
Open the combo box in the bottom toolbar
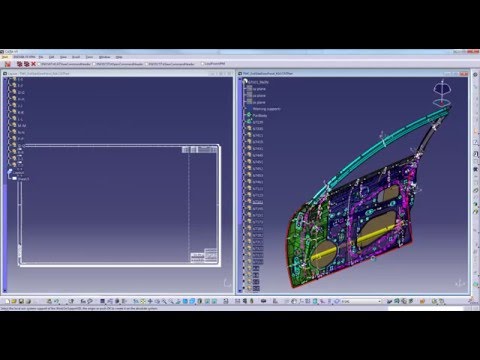pyautogui.click(x=361, y=301)
